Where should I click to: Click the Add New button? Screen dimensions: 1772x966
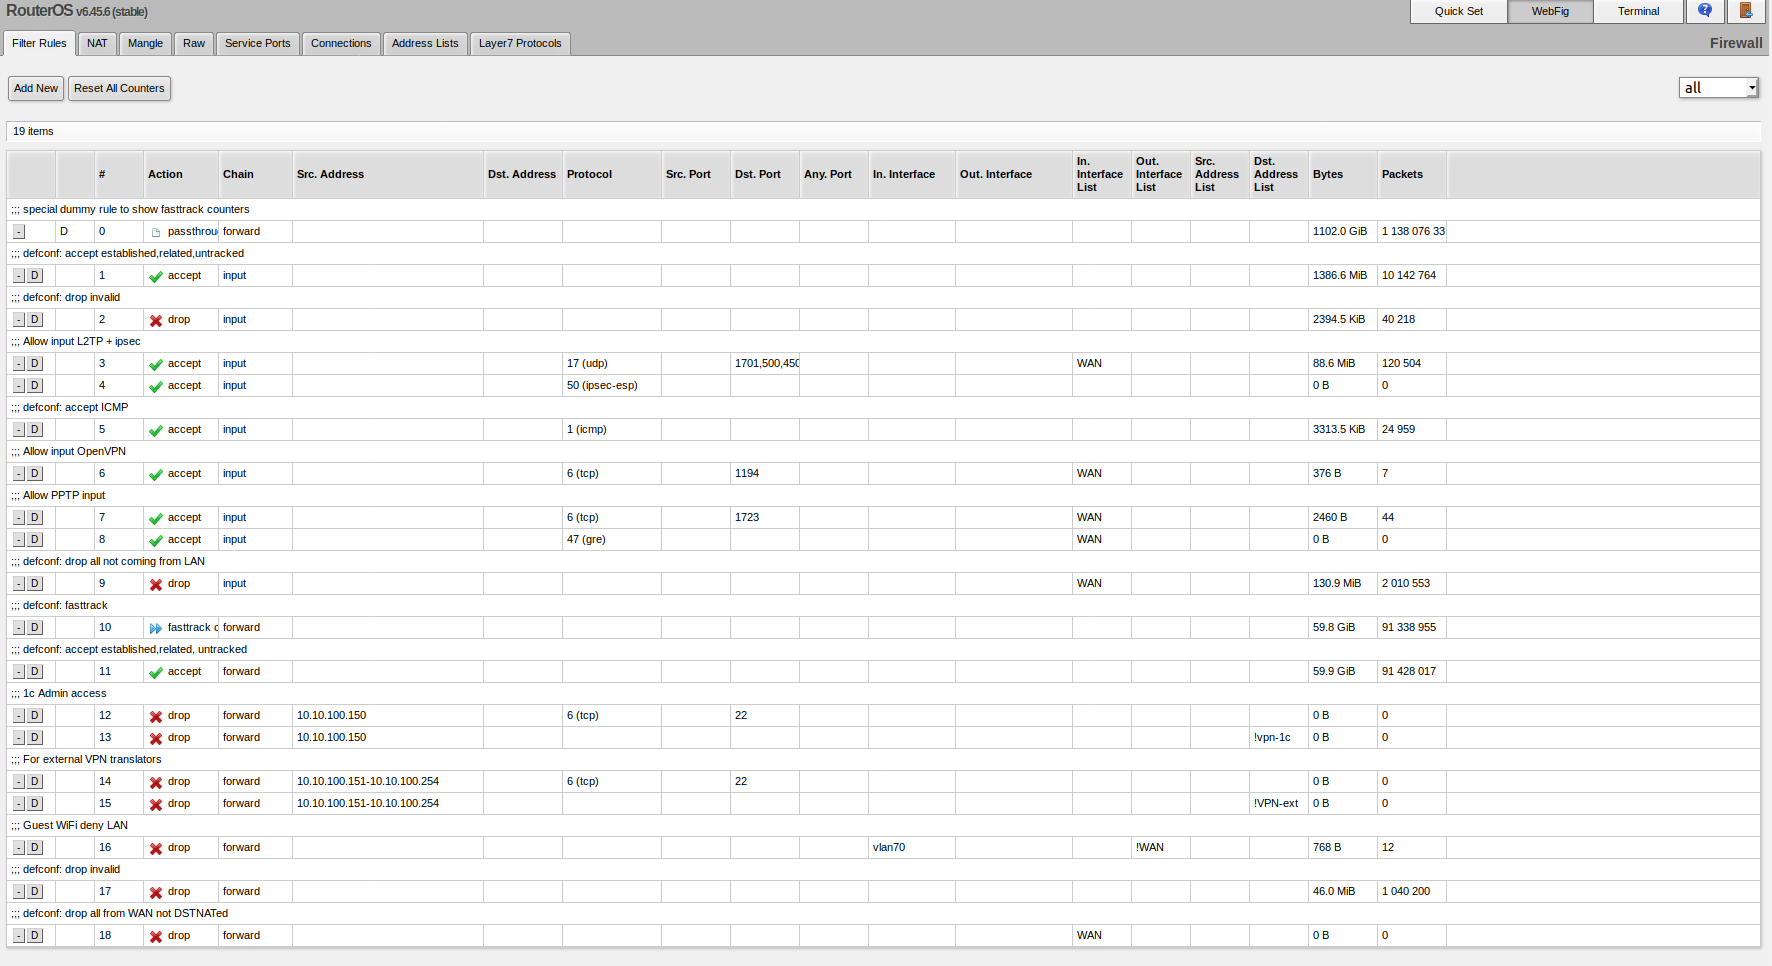pos(36,88)
